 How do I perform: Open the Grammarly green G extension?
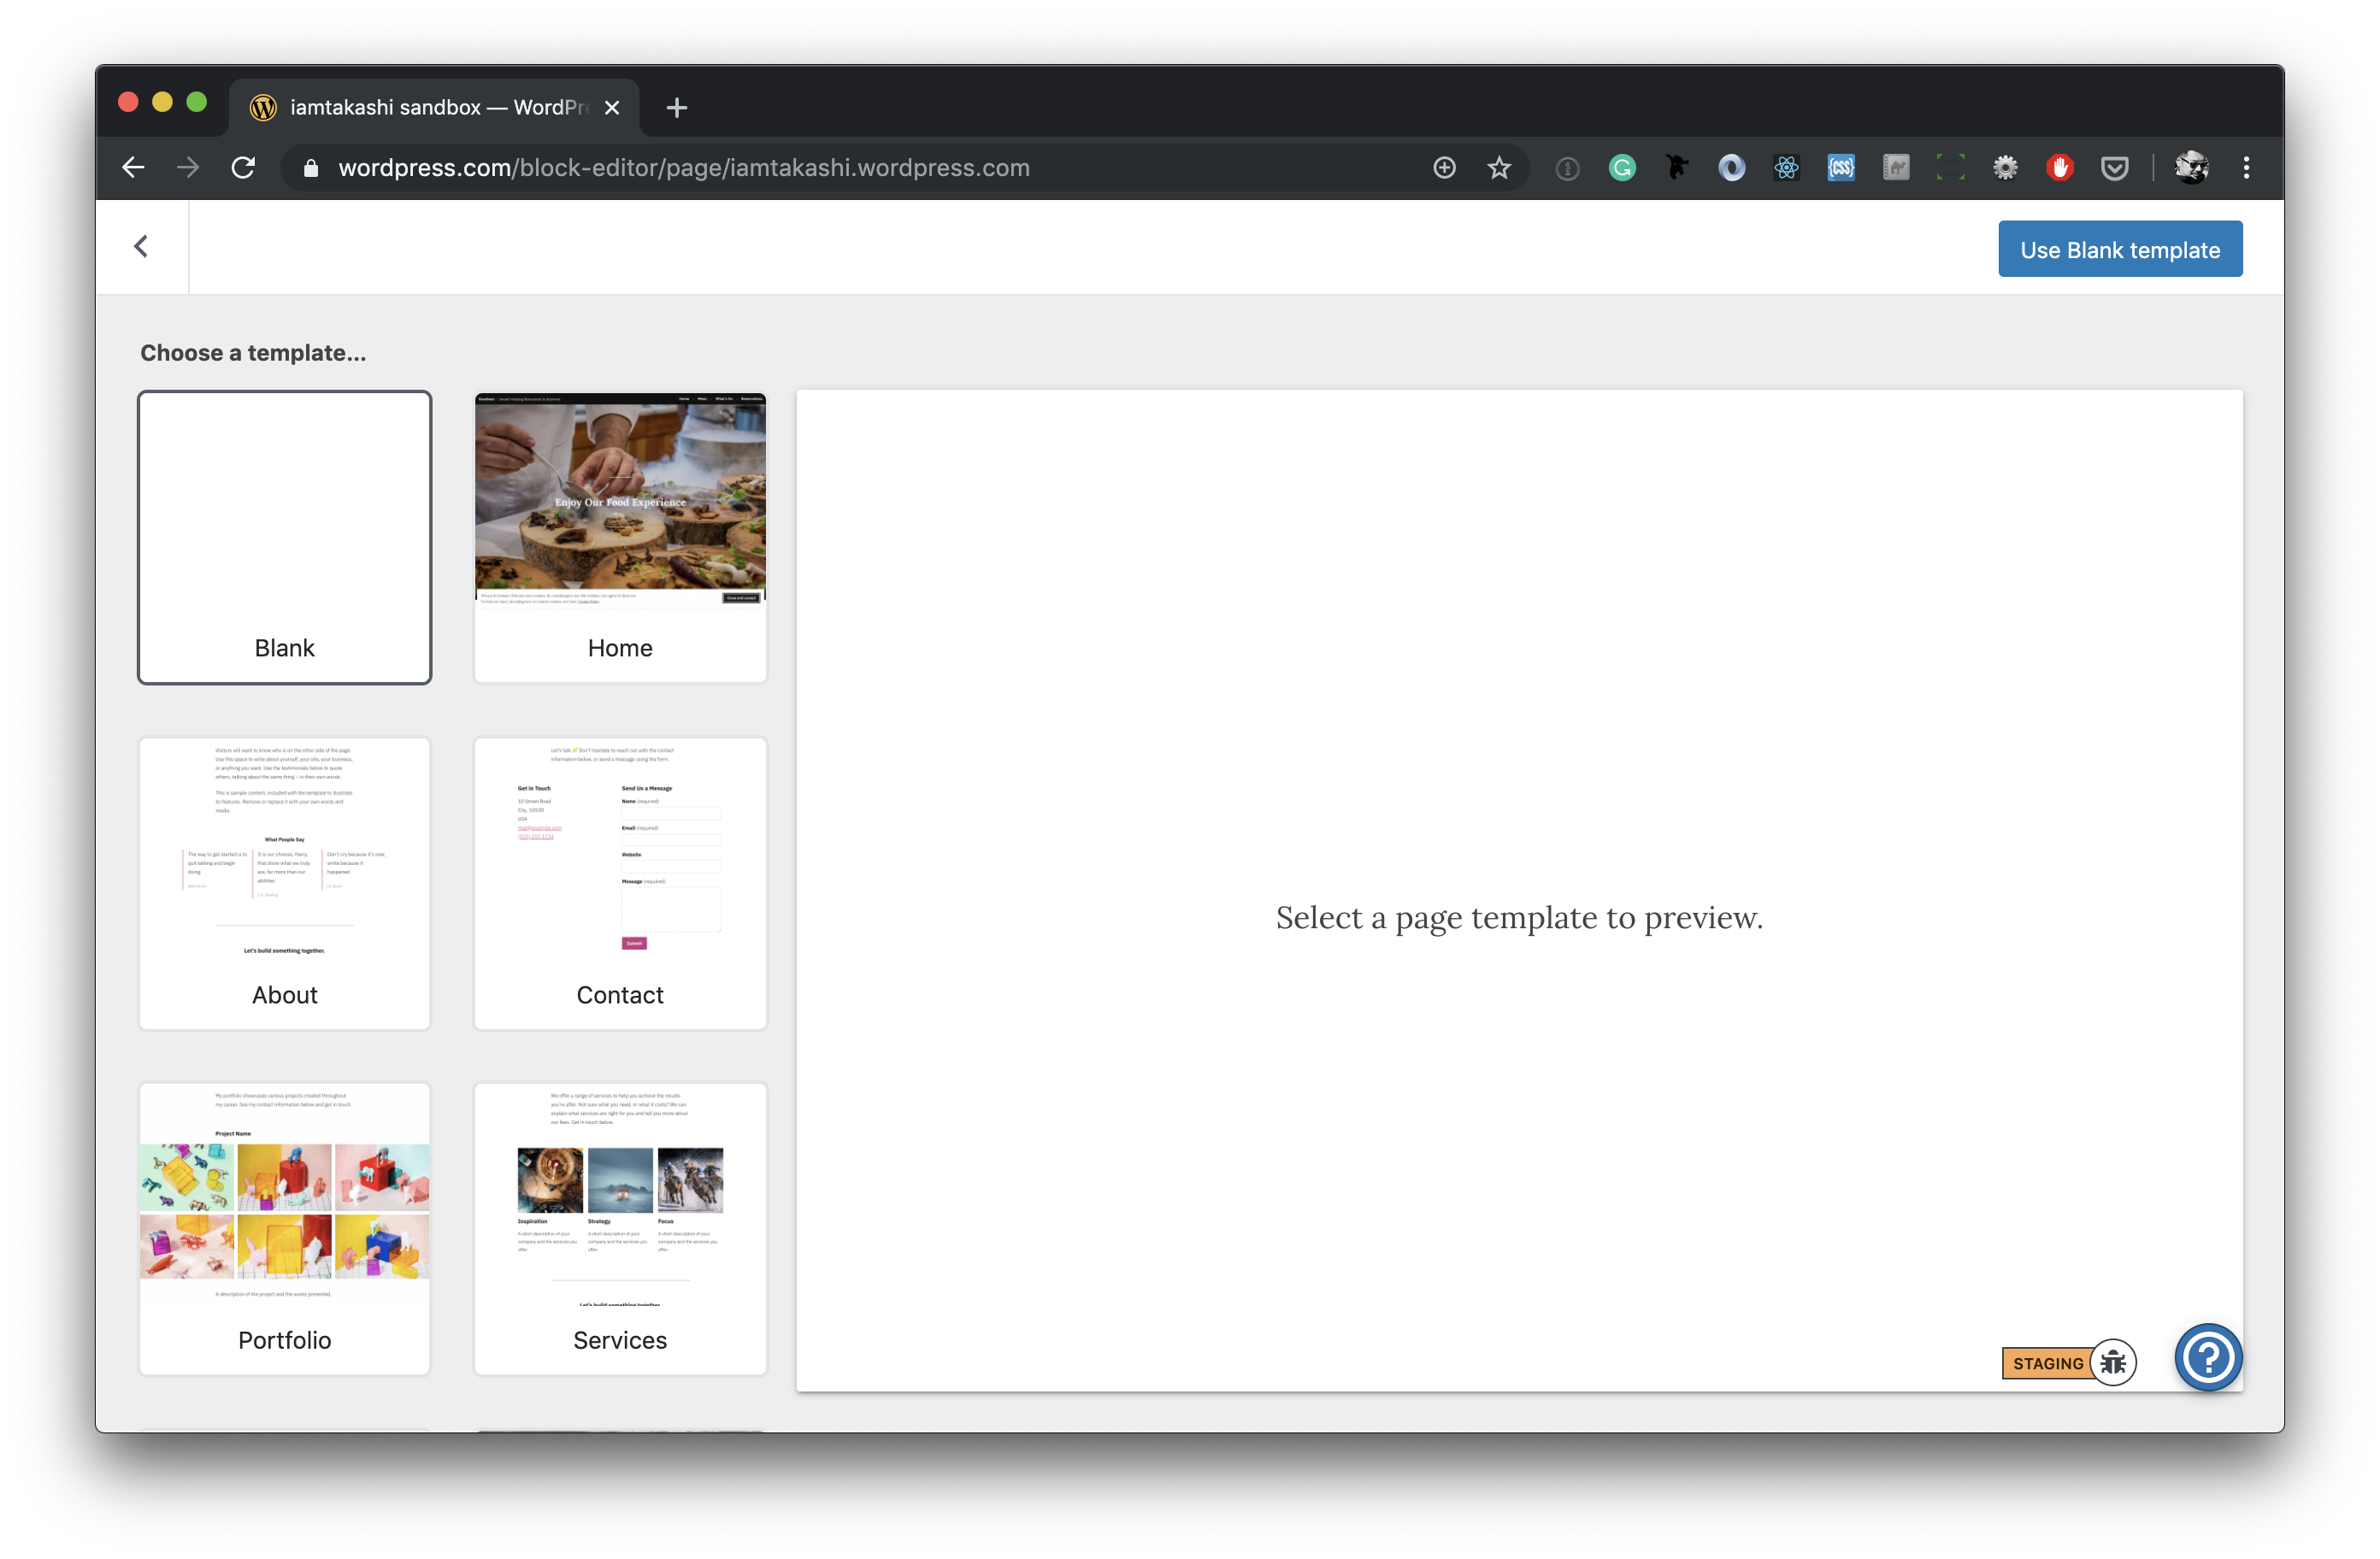coord(1622,168)
